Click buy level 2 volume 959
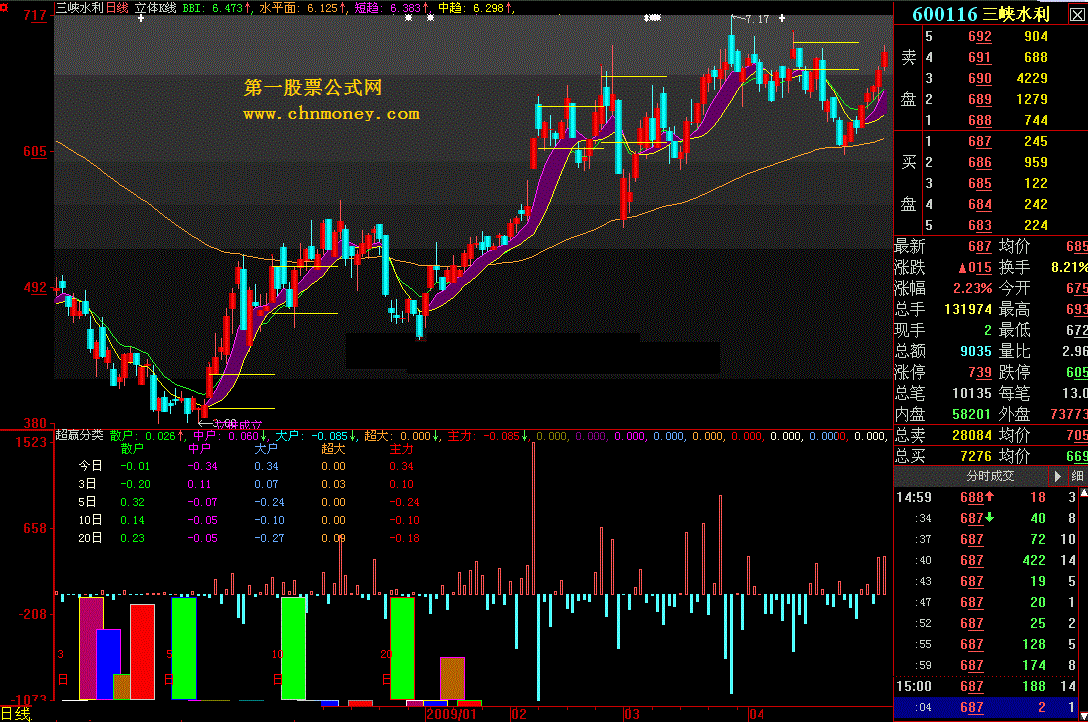The width and height of the screenshot is (1088, 722). tap(1036, 162)
